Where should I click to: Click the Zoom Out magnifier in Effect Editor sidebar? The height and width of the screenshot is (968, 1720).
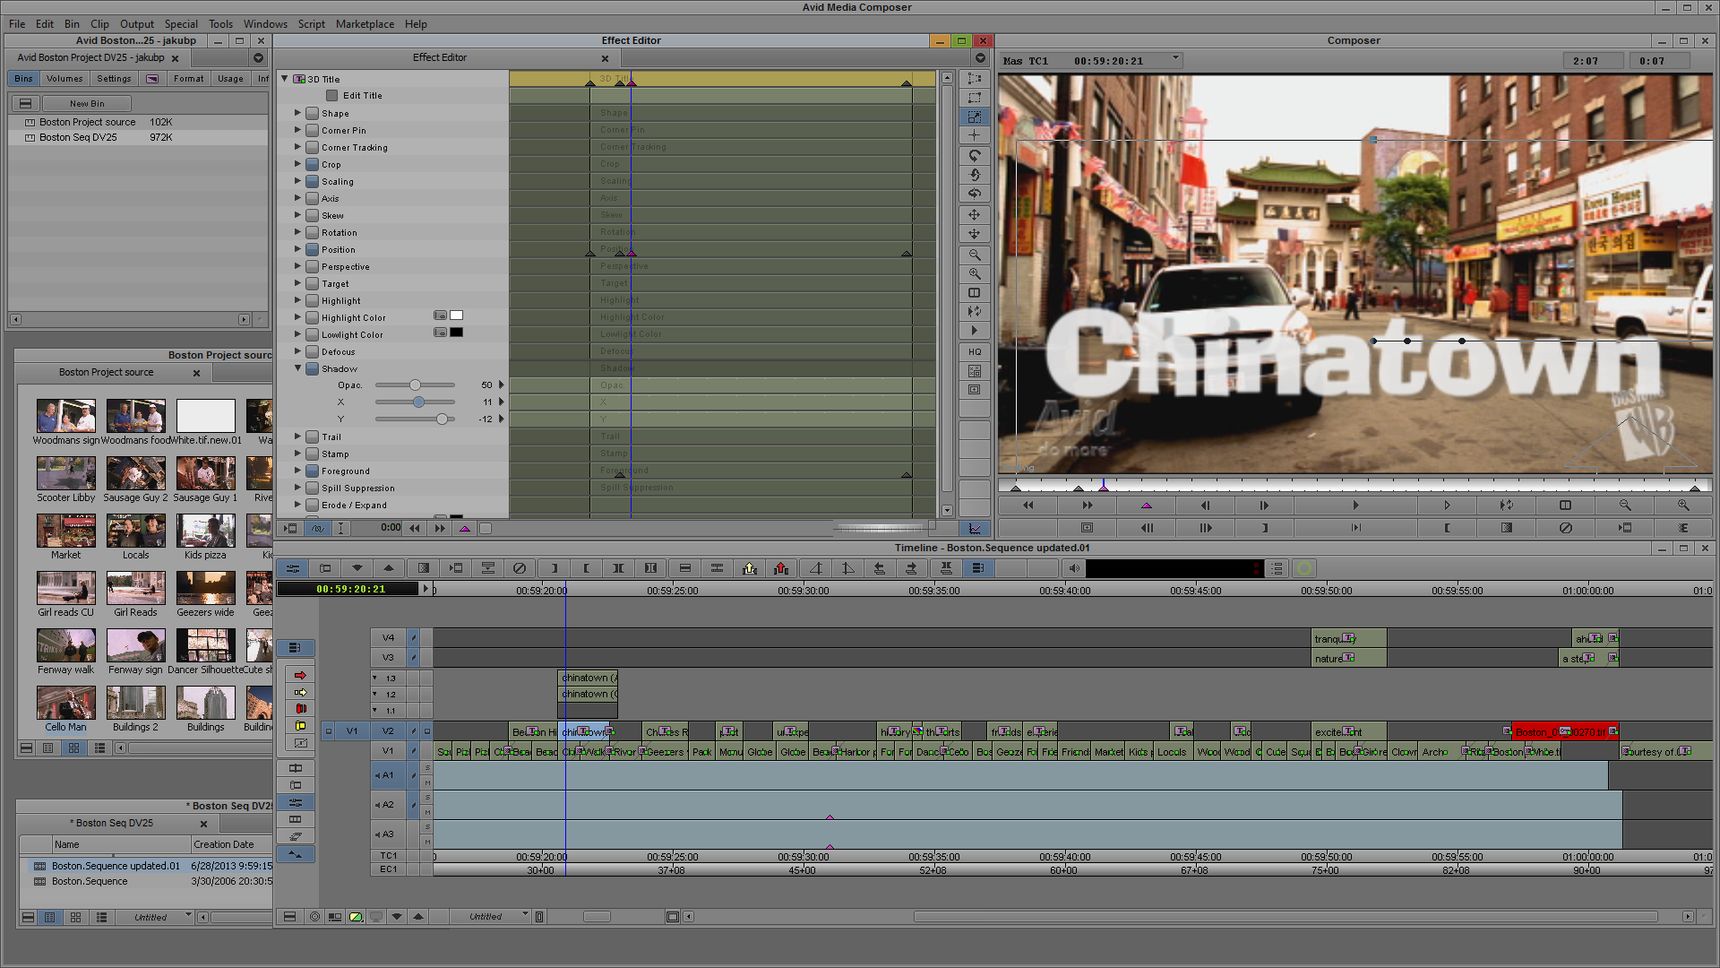974,254
